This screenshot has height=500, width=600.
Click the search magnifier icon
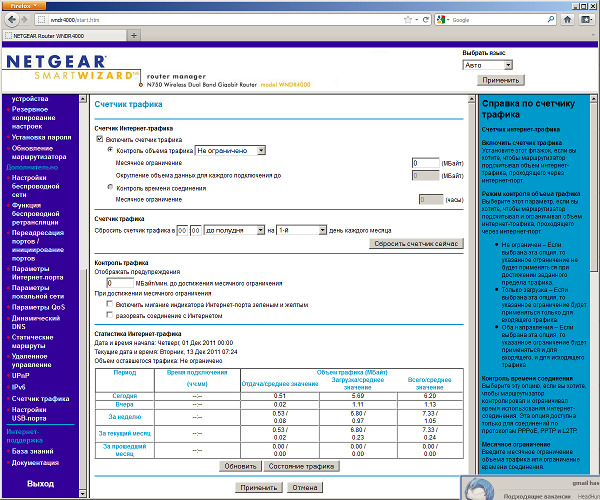551,19
